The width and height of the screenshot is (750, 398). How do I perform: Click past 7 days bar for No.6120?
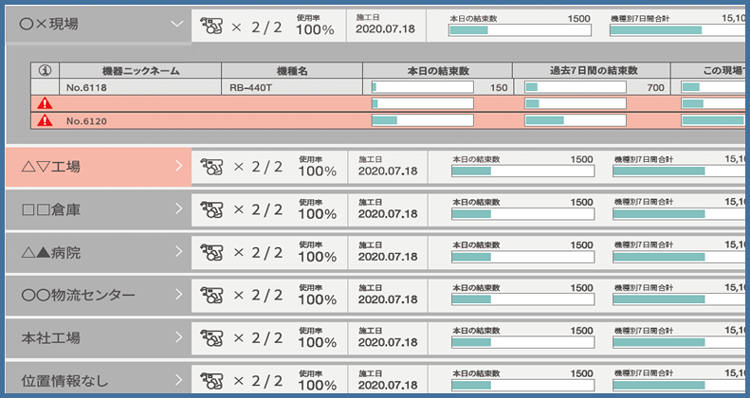(x=575, y=120)
